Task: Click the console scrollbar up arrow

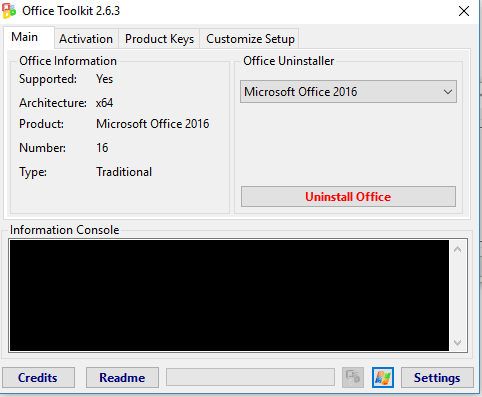Action: [x=457, y=249]
